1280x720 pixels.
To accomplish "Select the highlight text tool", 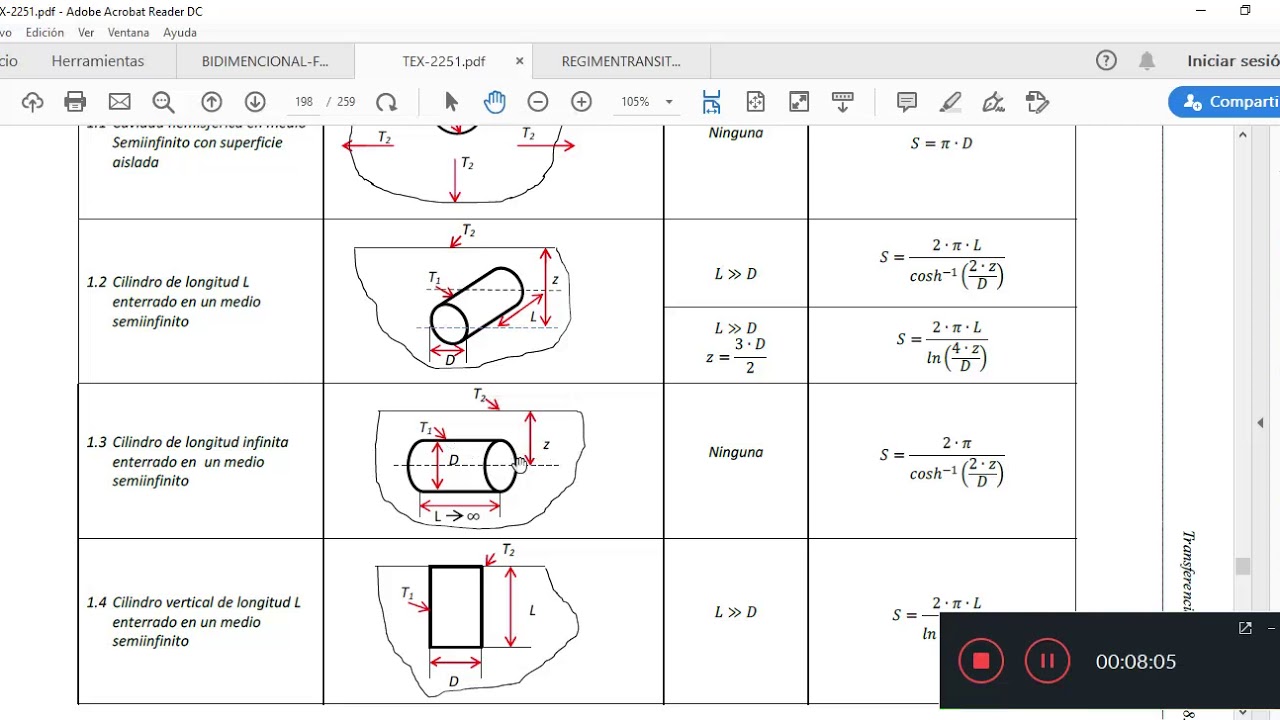I will pyautogui.click(x=950, y=102).
